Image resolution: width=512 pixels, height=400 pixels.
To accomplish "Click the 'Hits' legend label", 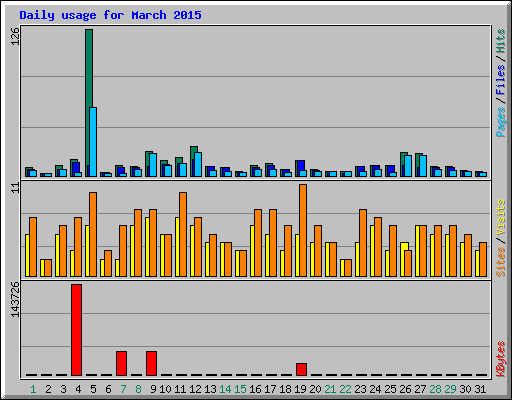I will click(500, 41).
